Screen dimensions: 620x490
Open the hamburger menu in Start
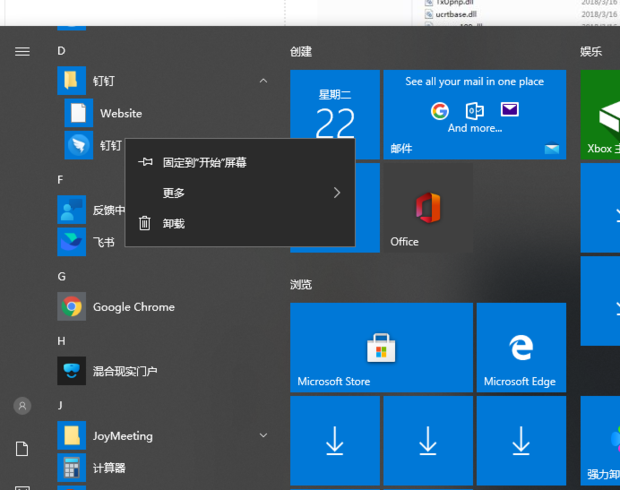pos(22,51)
